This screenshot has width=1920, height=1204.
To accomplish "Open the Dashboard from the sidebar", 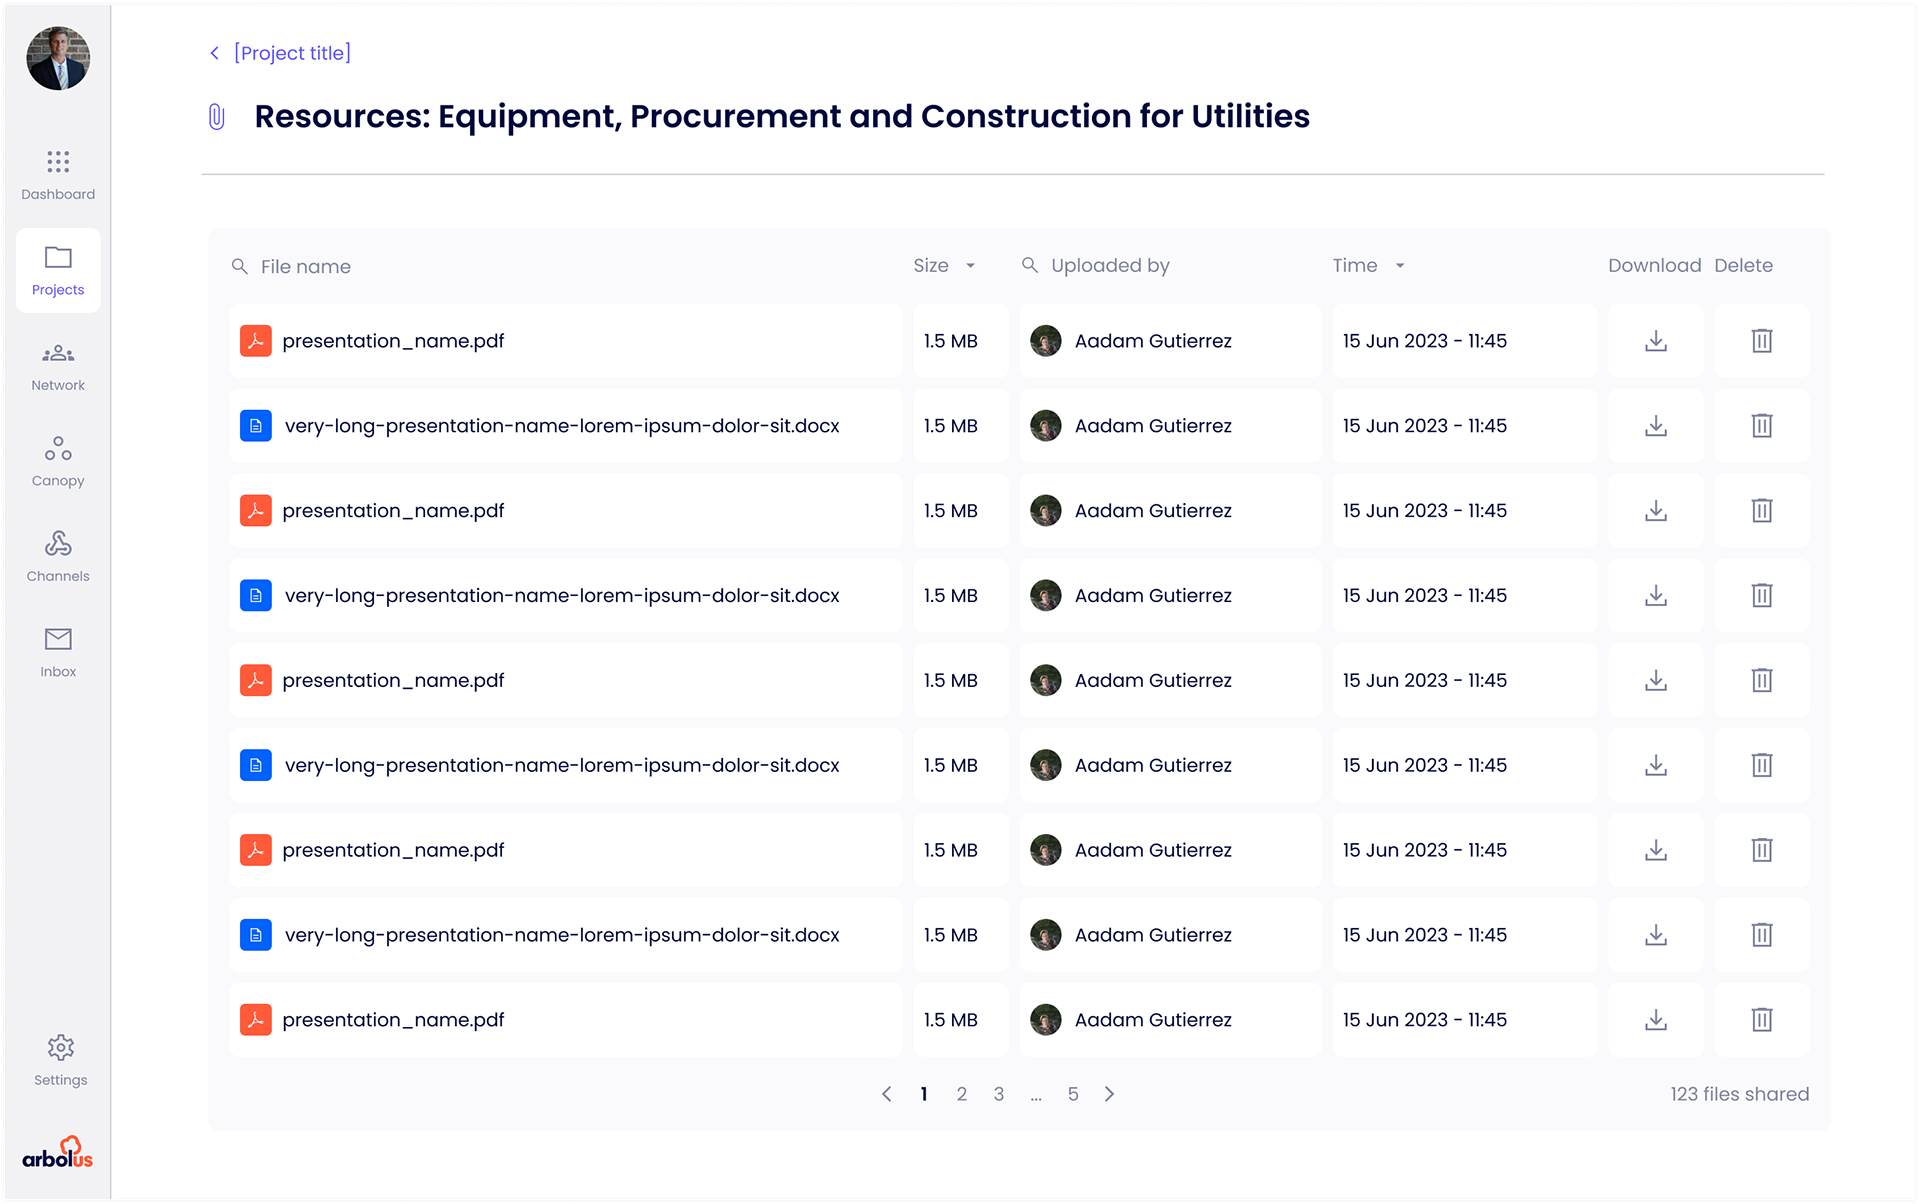I will (x=58, y=175).
